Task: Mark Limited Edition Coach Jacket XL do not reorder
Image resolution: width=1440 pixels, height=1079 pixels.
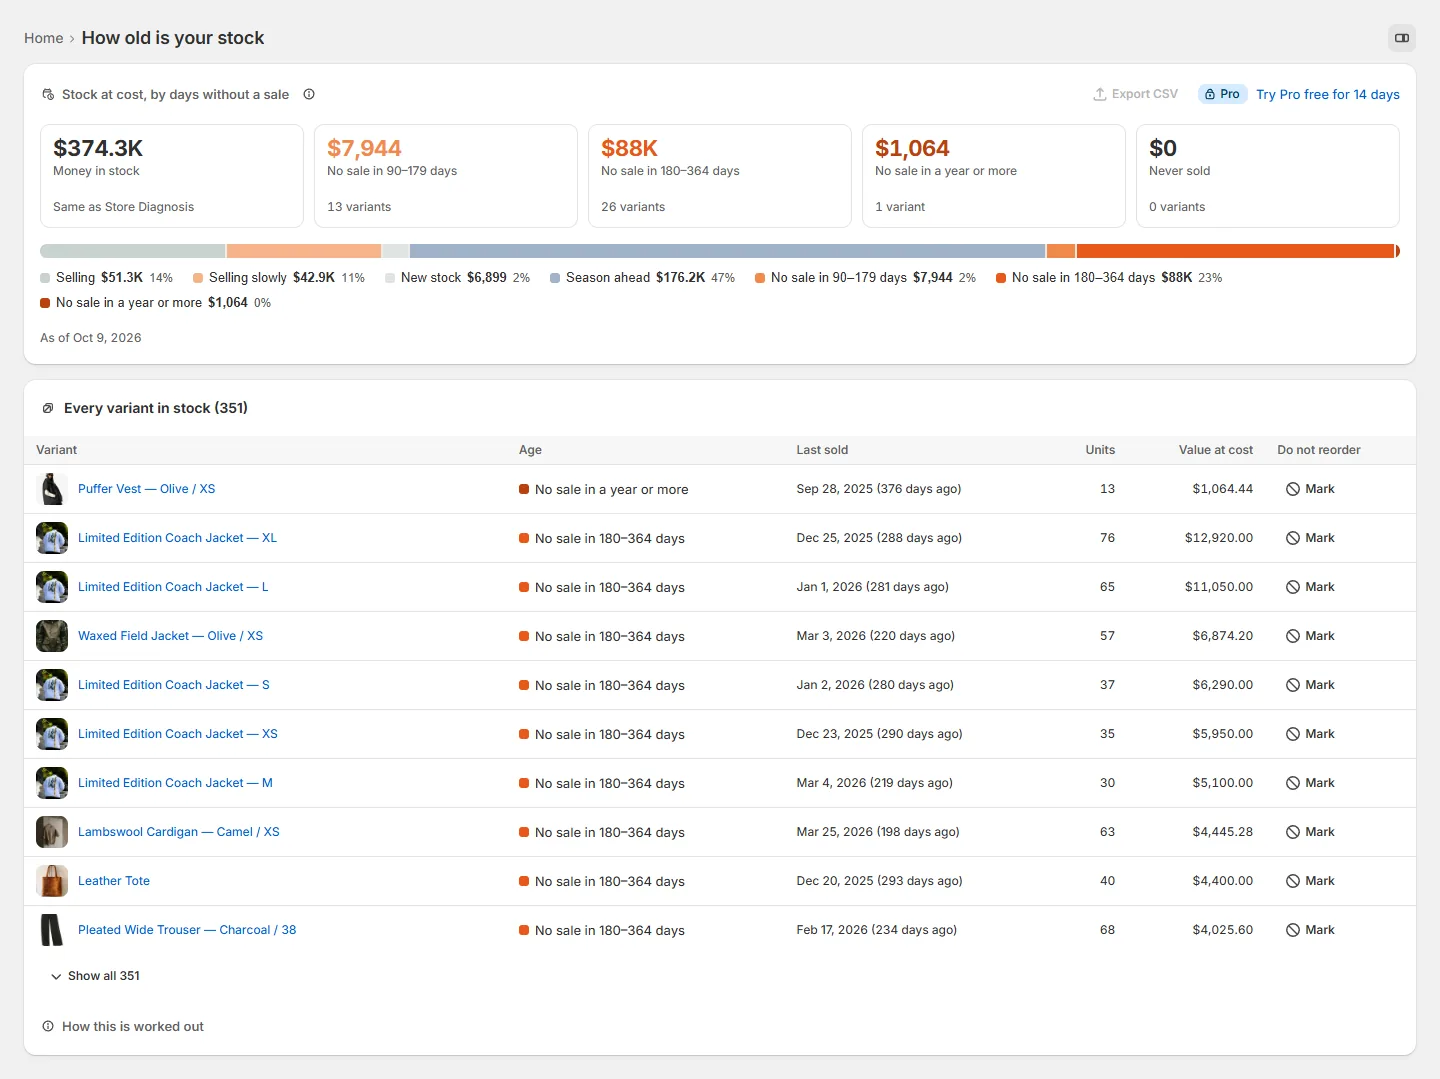Action: (x=1310, y=538)
